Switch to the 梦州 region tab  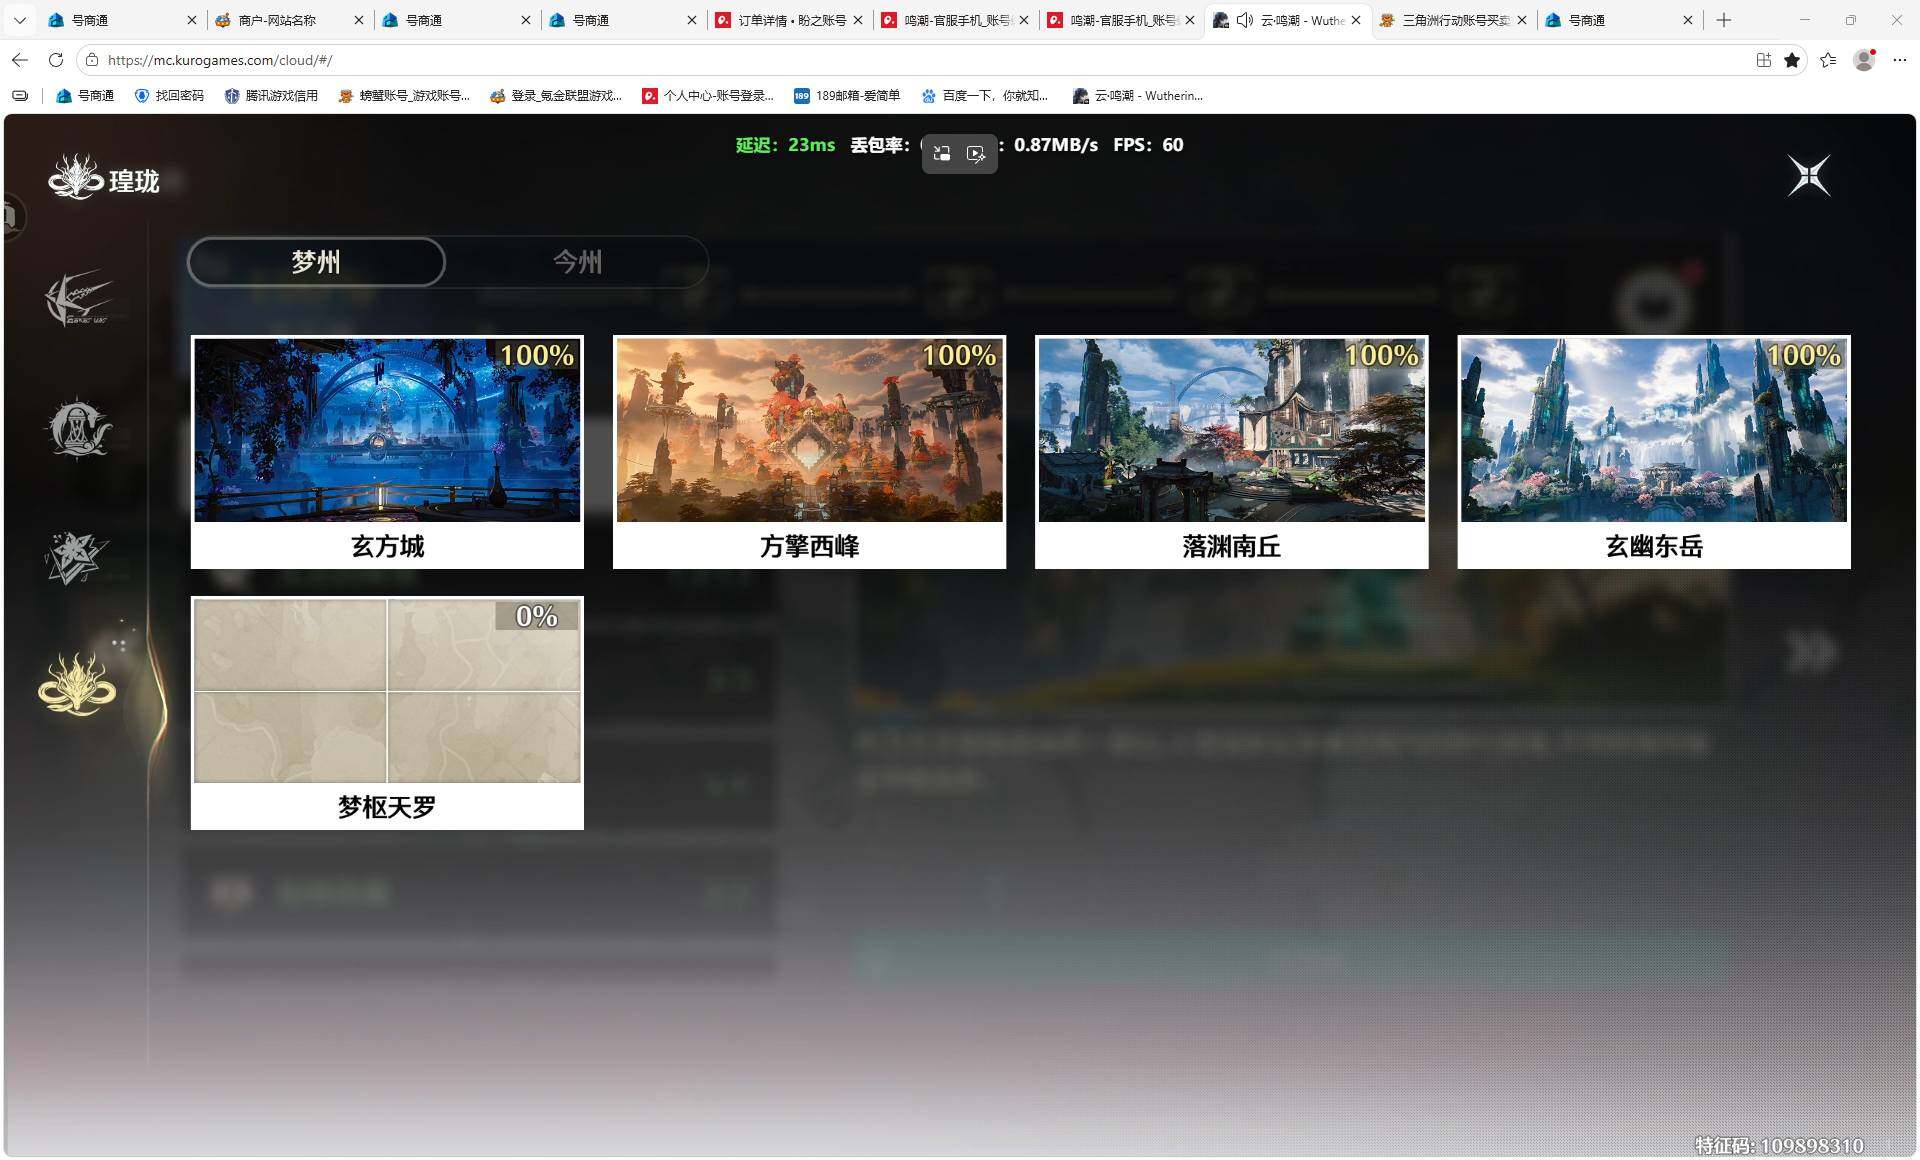coord(316,262)
